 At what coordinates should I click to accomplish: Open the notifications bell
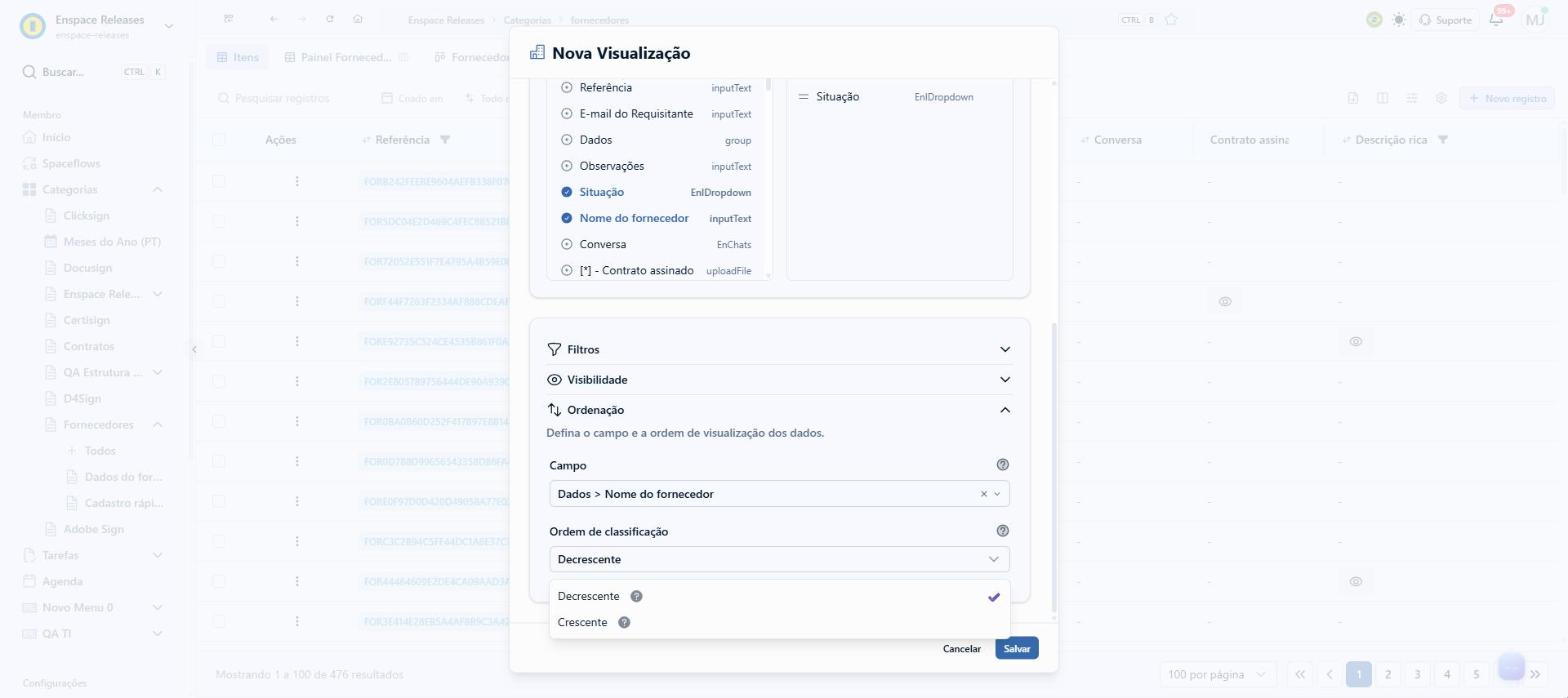pyautogui.click(x=1497, y=20)
